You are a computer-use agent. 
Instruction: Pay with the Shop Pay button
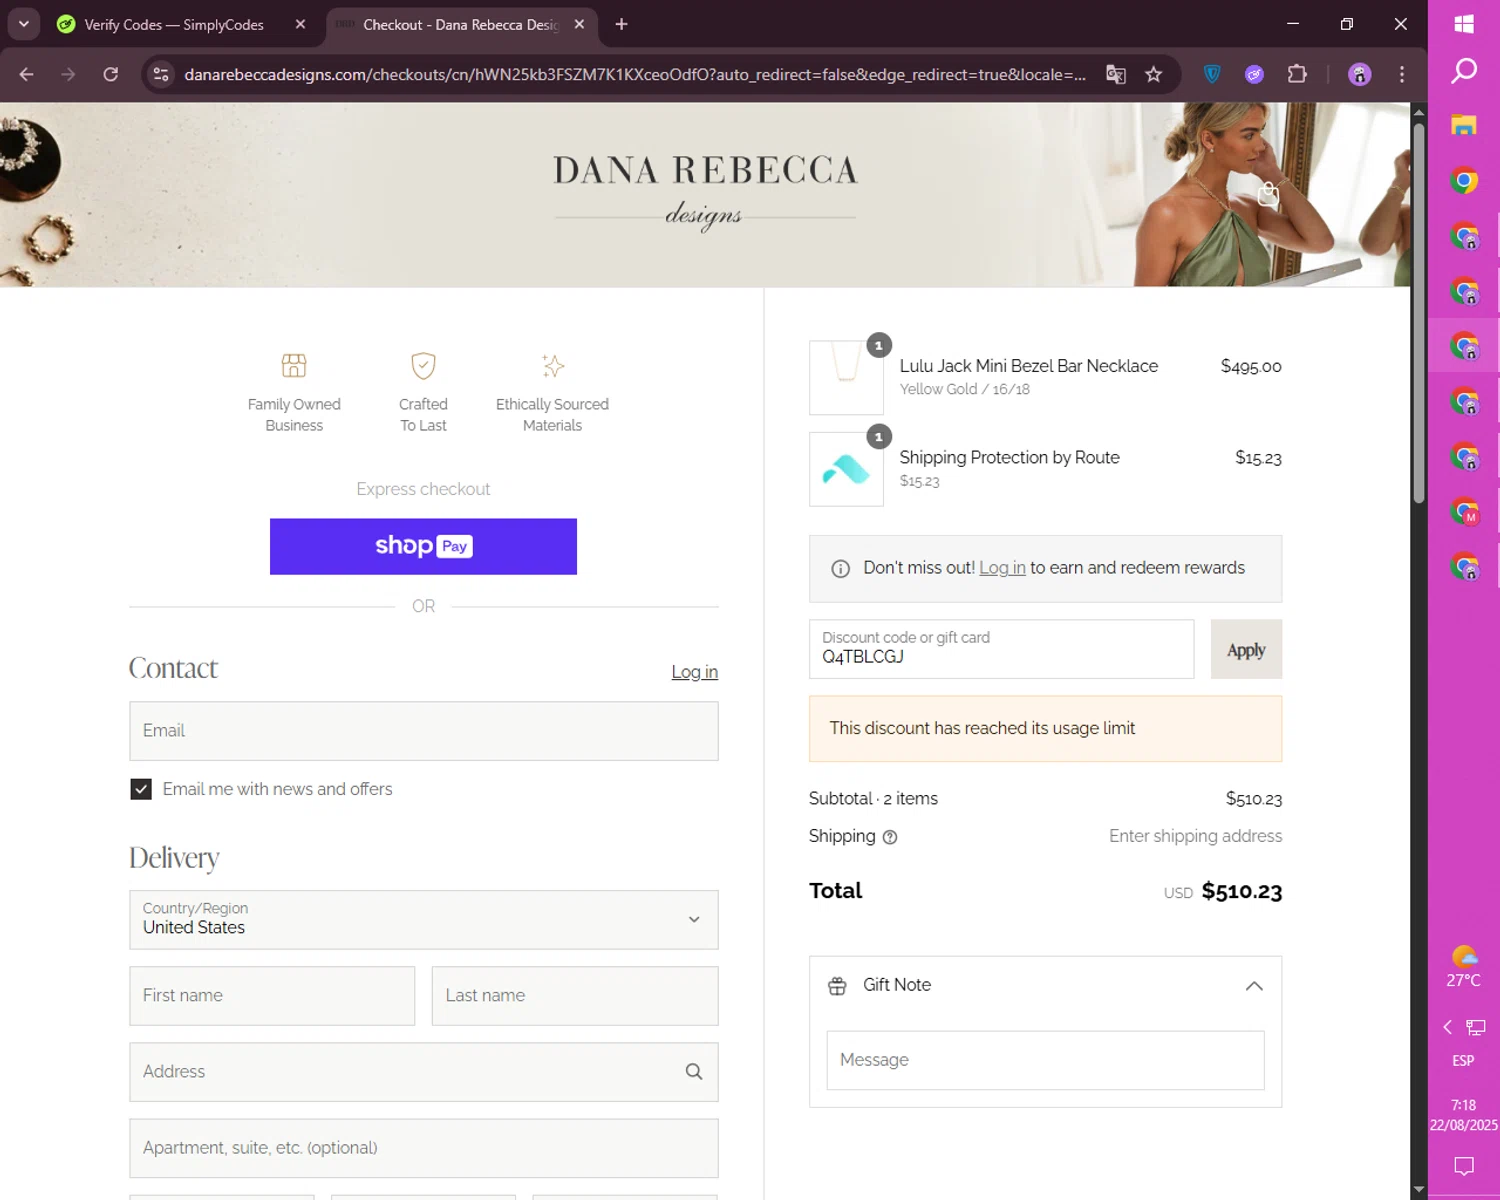pos(423,546)
